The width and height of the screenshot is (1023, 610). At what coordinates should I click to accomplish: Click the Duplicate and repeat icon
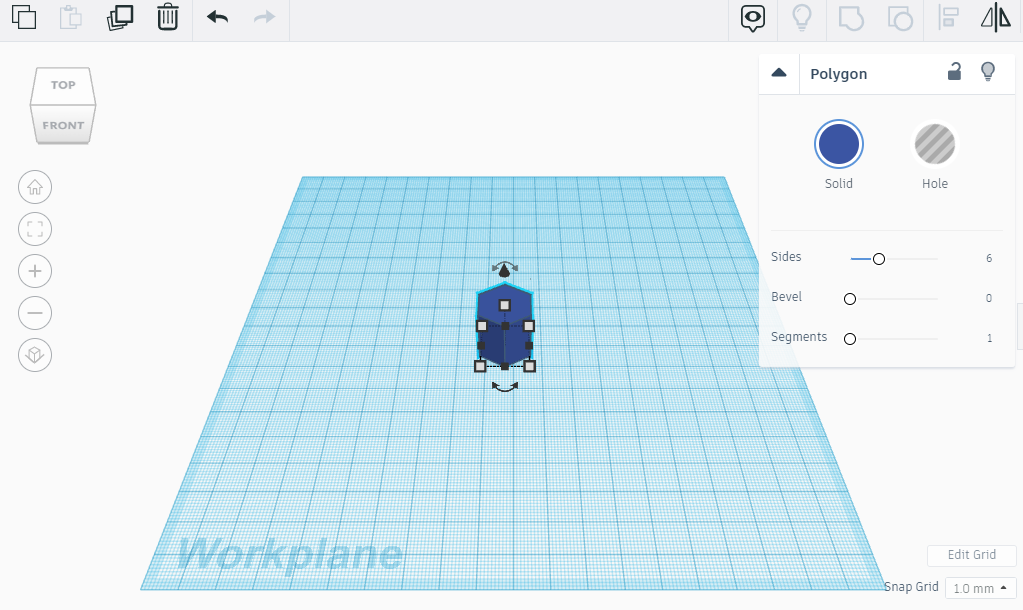(119, 17)
